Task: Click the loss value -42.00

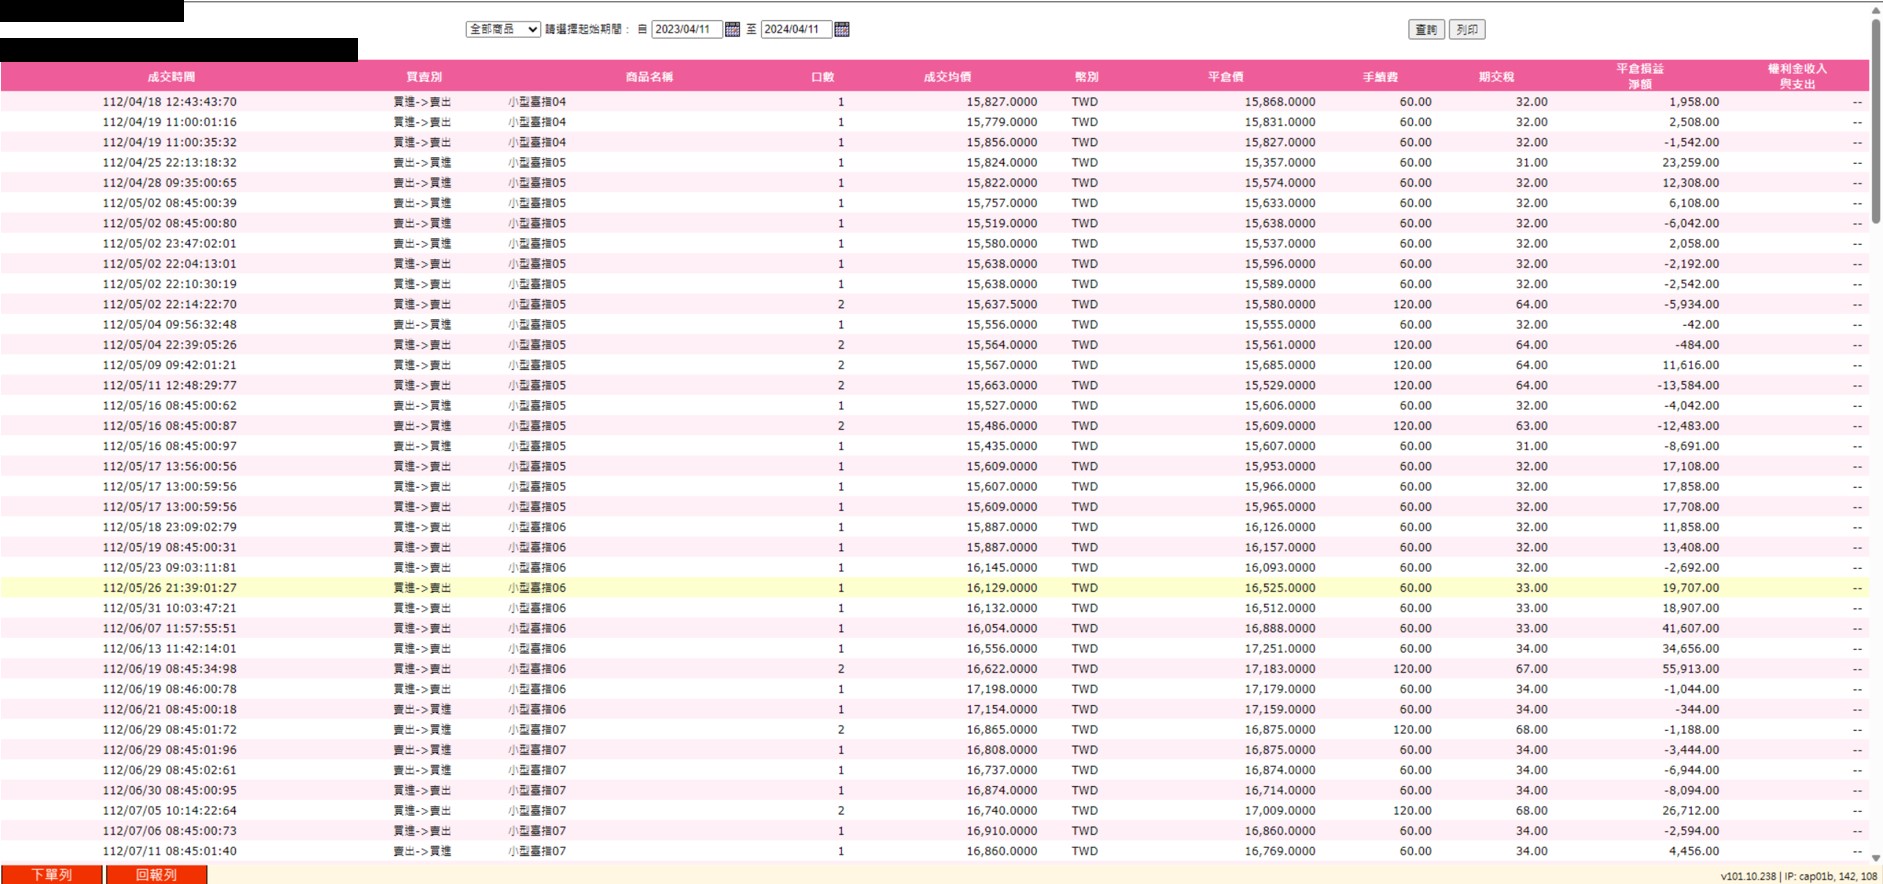Action: 1701,324
